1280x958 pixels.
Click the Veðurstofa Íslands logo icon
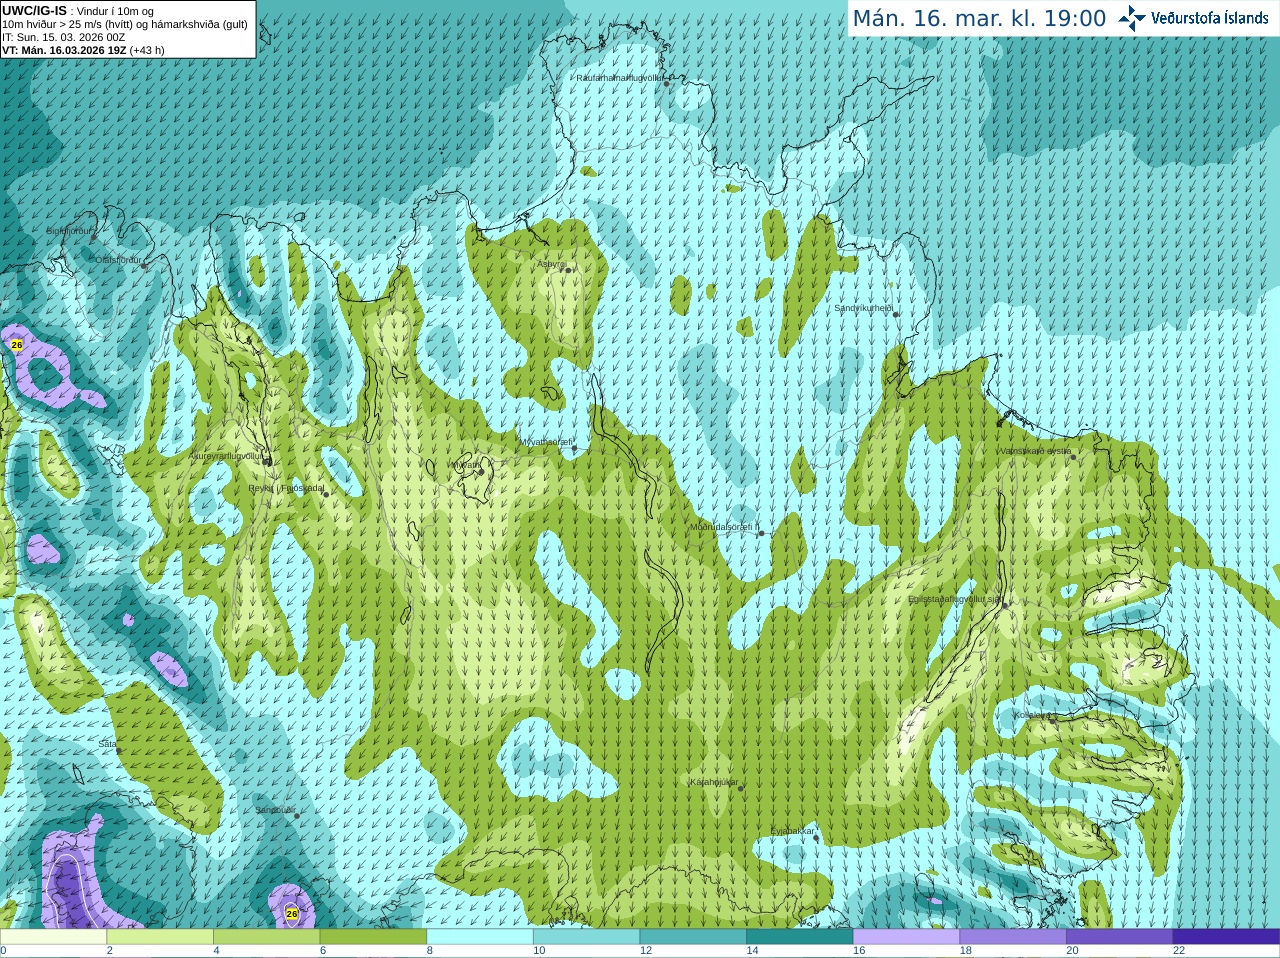[1132, 18]
